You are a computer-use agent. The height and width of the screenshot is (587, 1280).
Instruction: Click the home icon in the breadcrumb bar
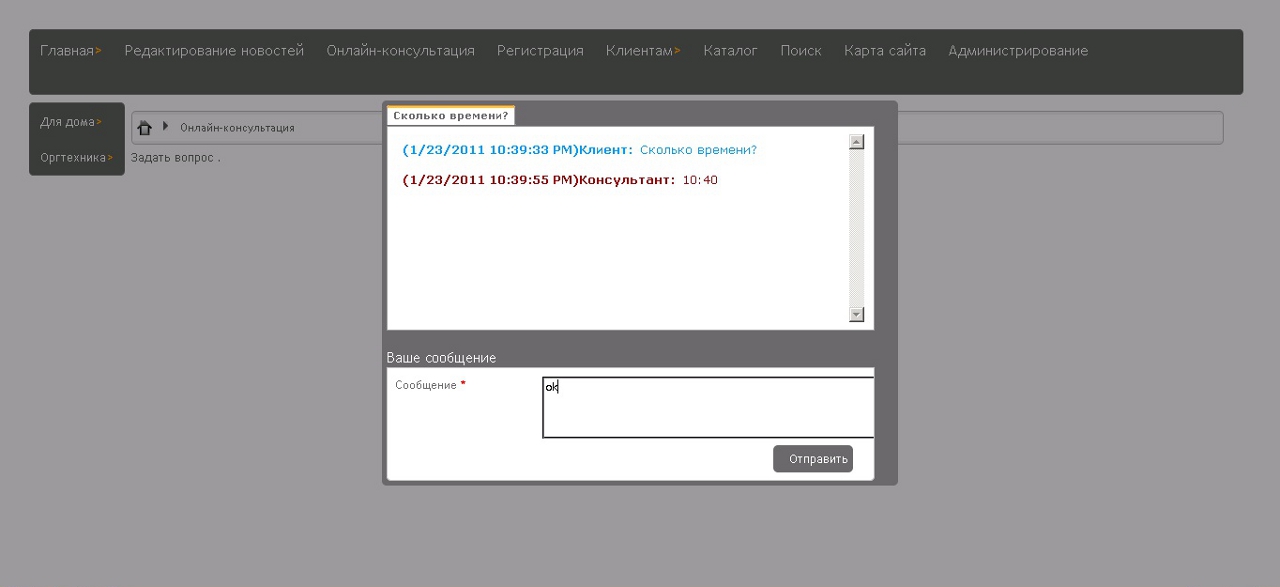tap(145, 127)
